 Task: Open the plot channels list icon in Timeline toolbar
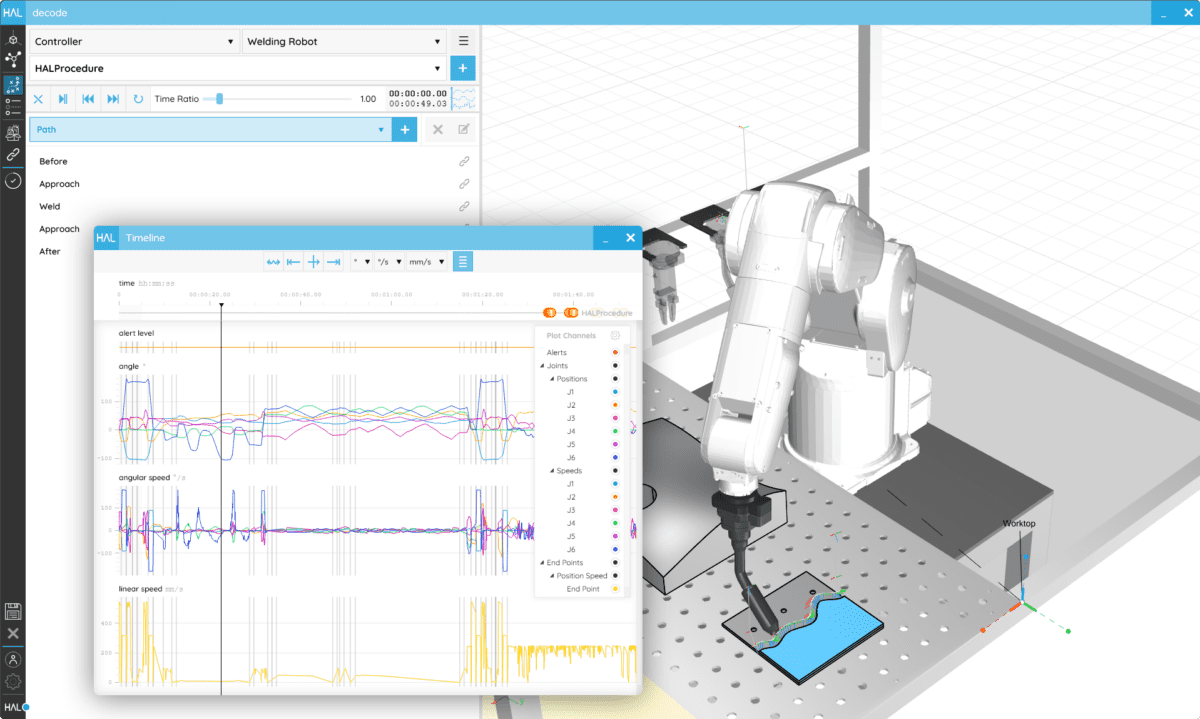click(x=462, y=261)
